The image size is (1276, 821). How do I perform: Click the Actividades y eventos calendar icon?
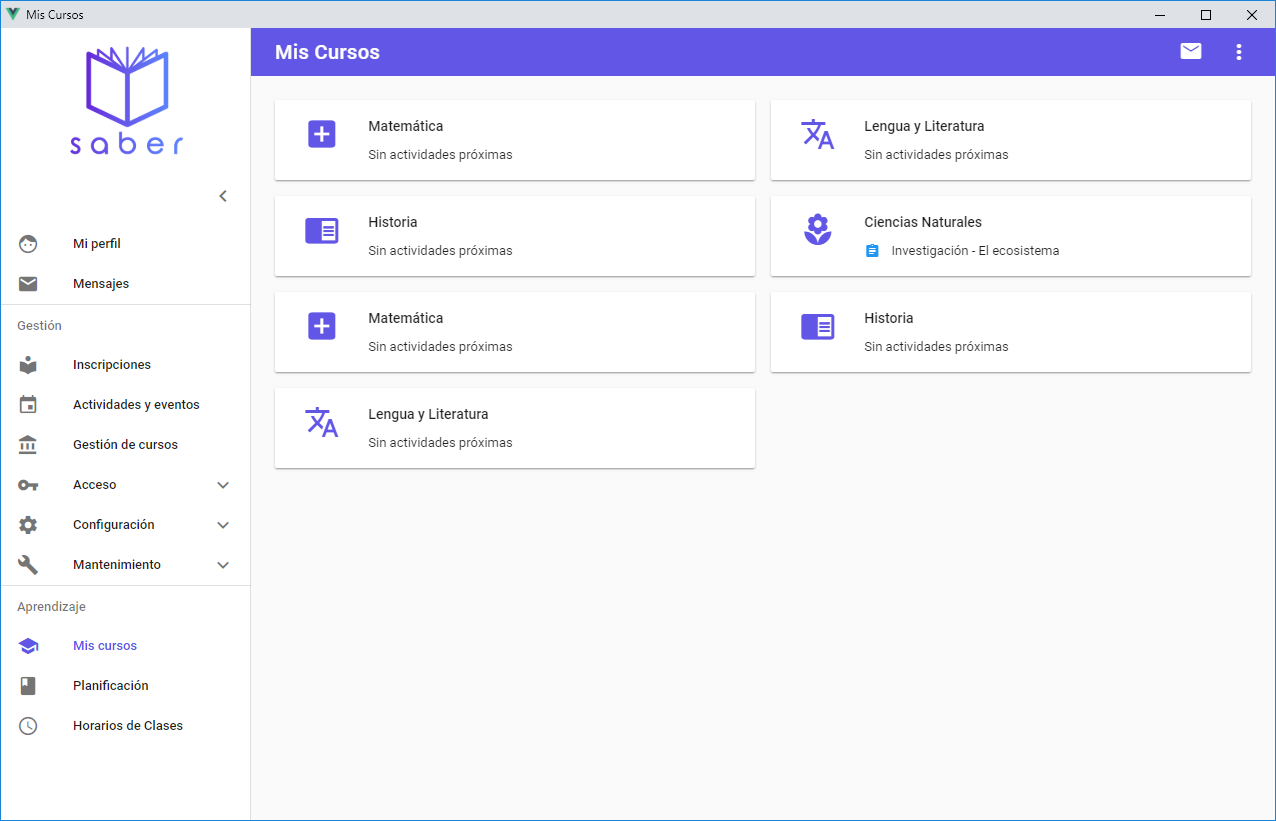28,405
